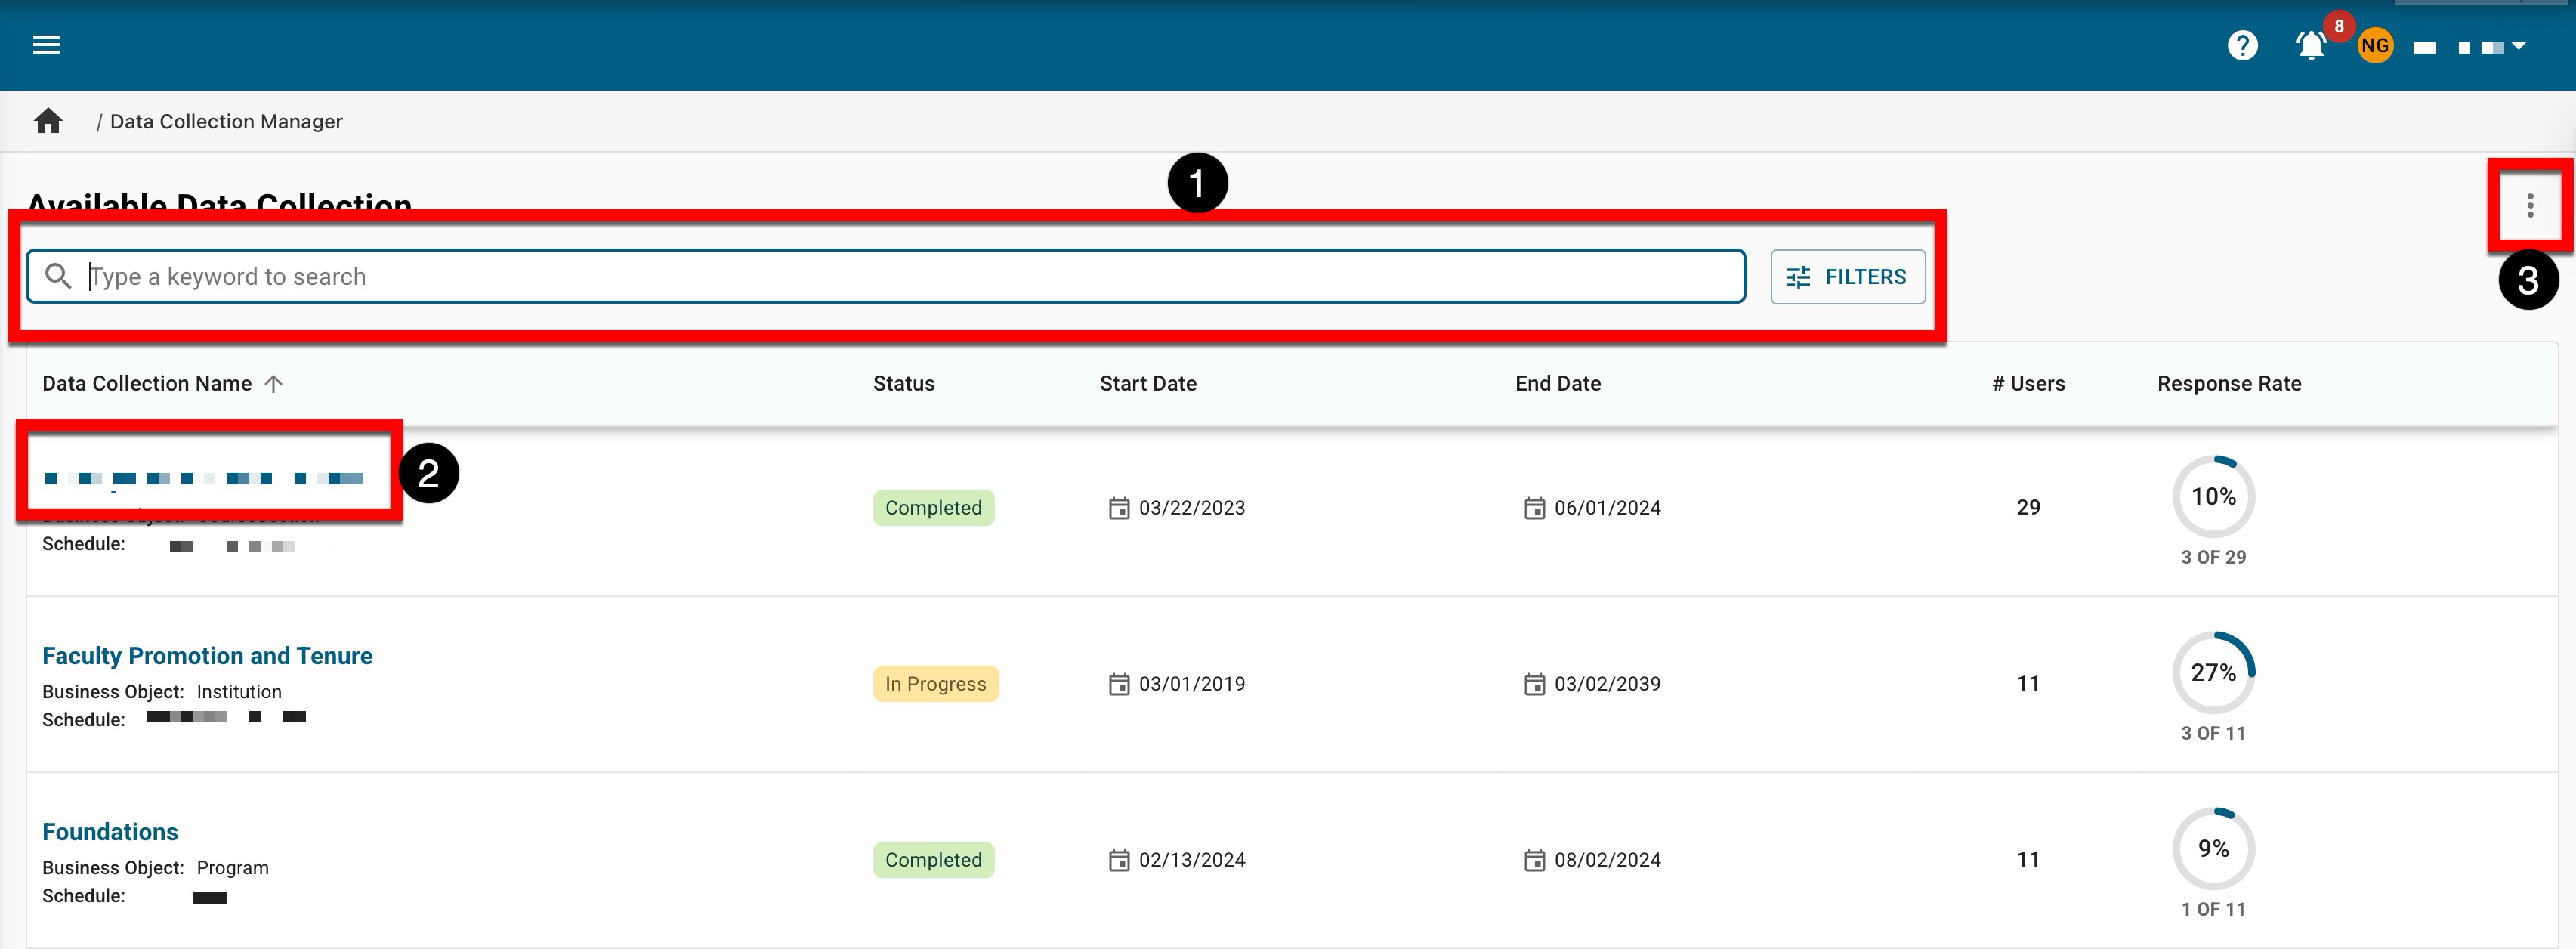
Task: Click the help question mark icon
Action: pos(2242,45)
